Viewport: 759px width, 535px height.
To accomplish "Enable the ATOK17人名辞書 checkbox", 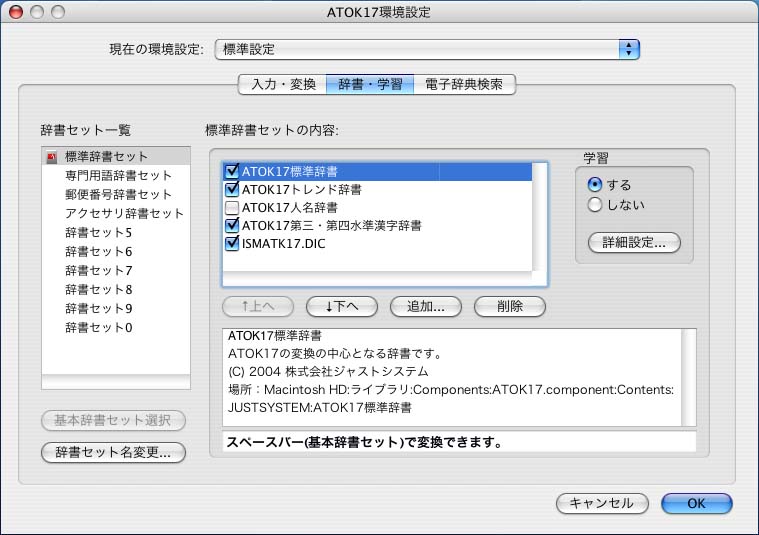I will tap(232, 208).
